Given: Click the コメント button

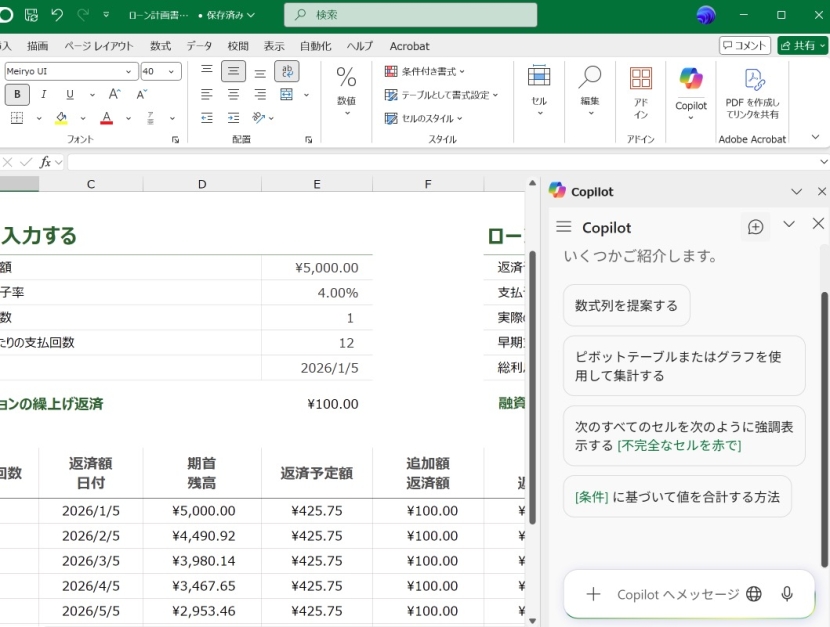Looking at the screenshot, I should 745,46.
